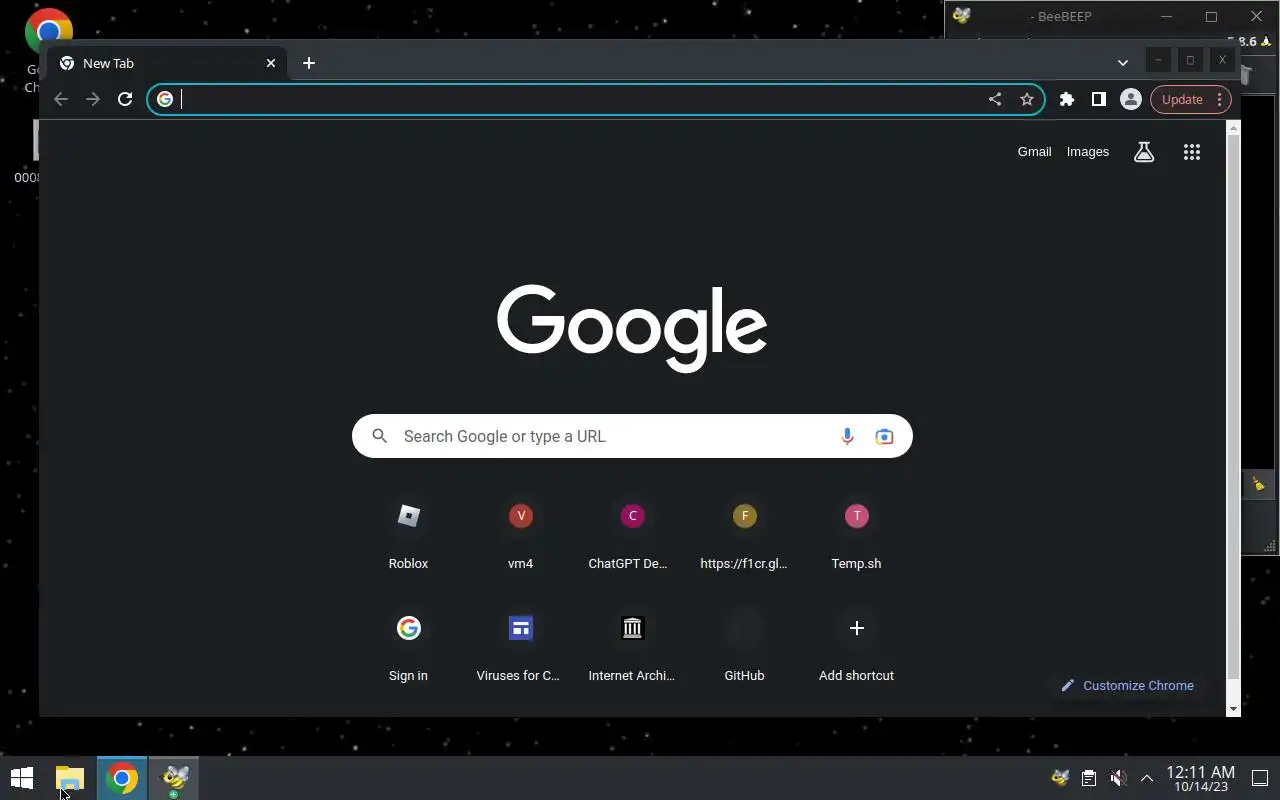
Task: Click the Google icon in the address bar
Action: pyautogui.click(x=165, y=99)
